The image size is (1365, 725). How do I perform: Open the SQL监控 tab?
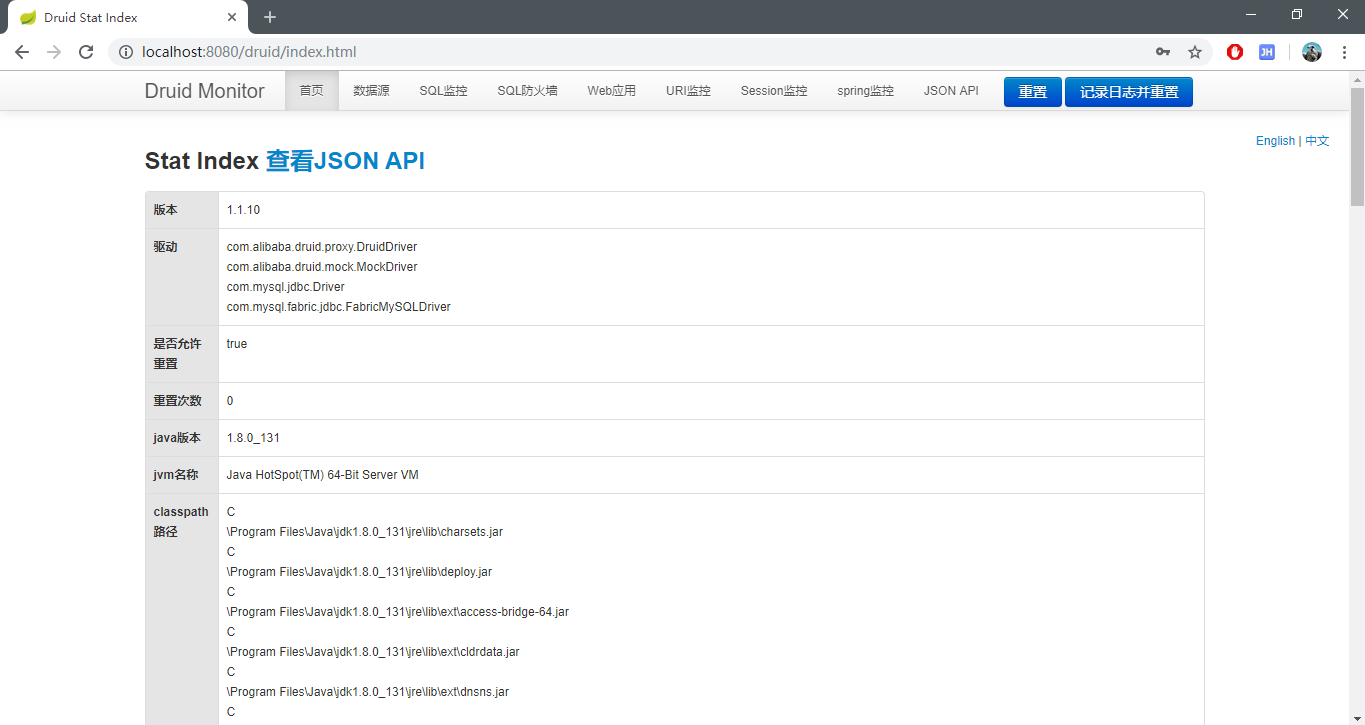click(x=443, y=91)
